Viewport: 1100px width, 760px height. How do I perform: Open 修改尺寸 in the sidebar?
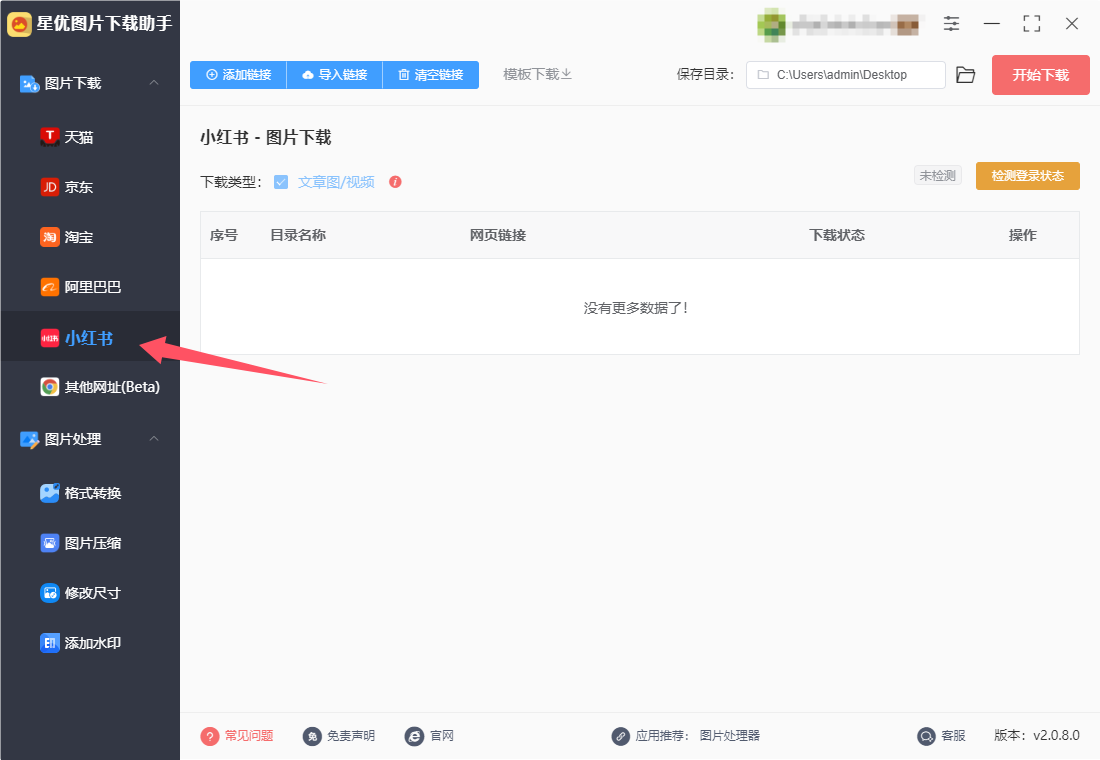pos(90,593)
